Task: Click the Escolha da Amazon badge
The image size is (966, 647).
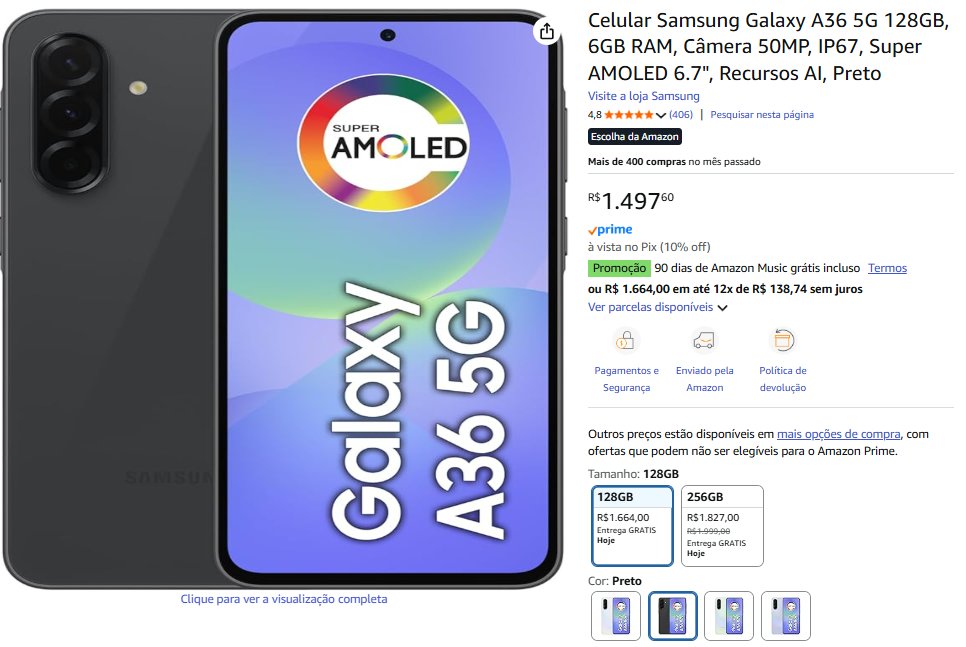Action: 635,136
